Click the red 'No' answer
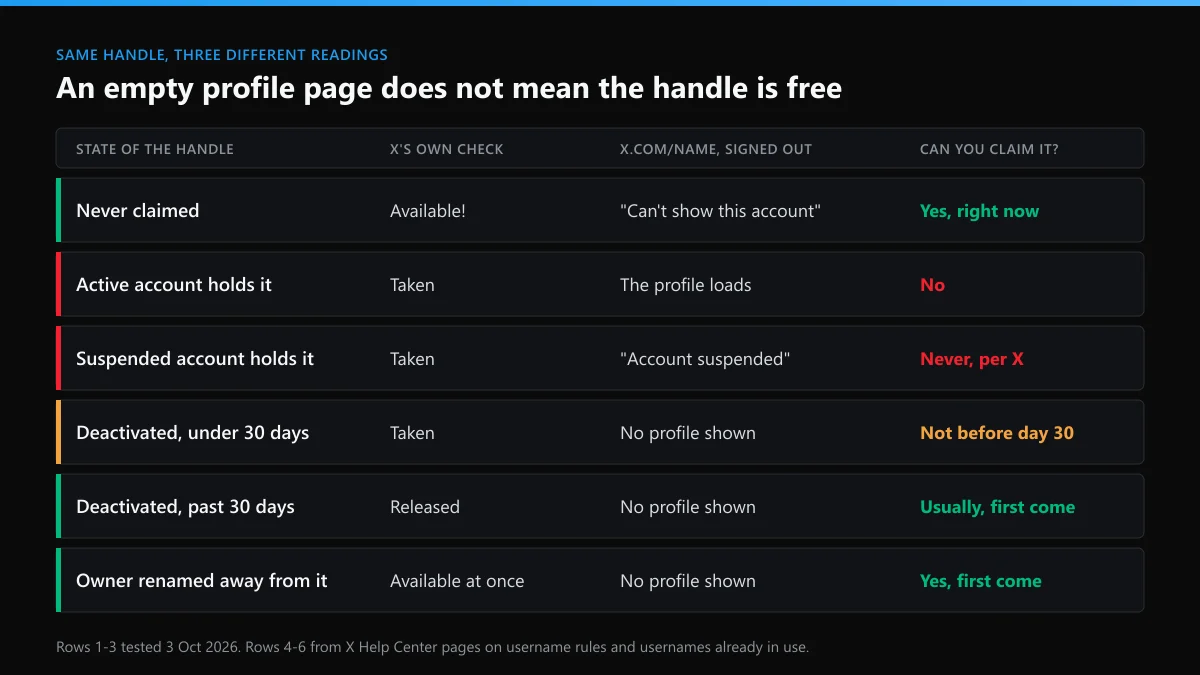 pyautogui.click(x=933, y=285)
